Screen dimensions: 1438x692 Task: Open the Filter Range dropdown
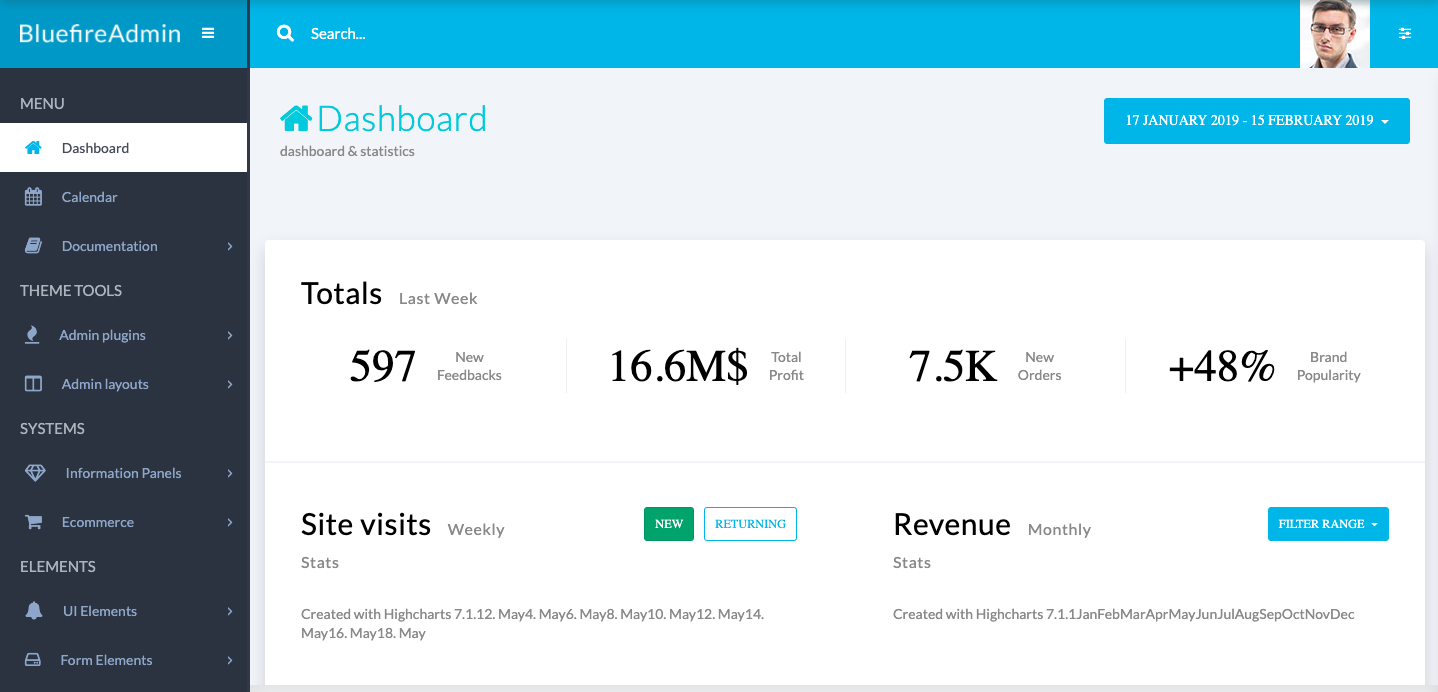tap(1328, 524)
